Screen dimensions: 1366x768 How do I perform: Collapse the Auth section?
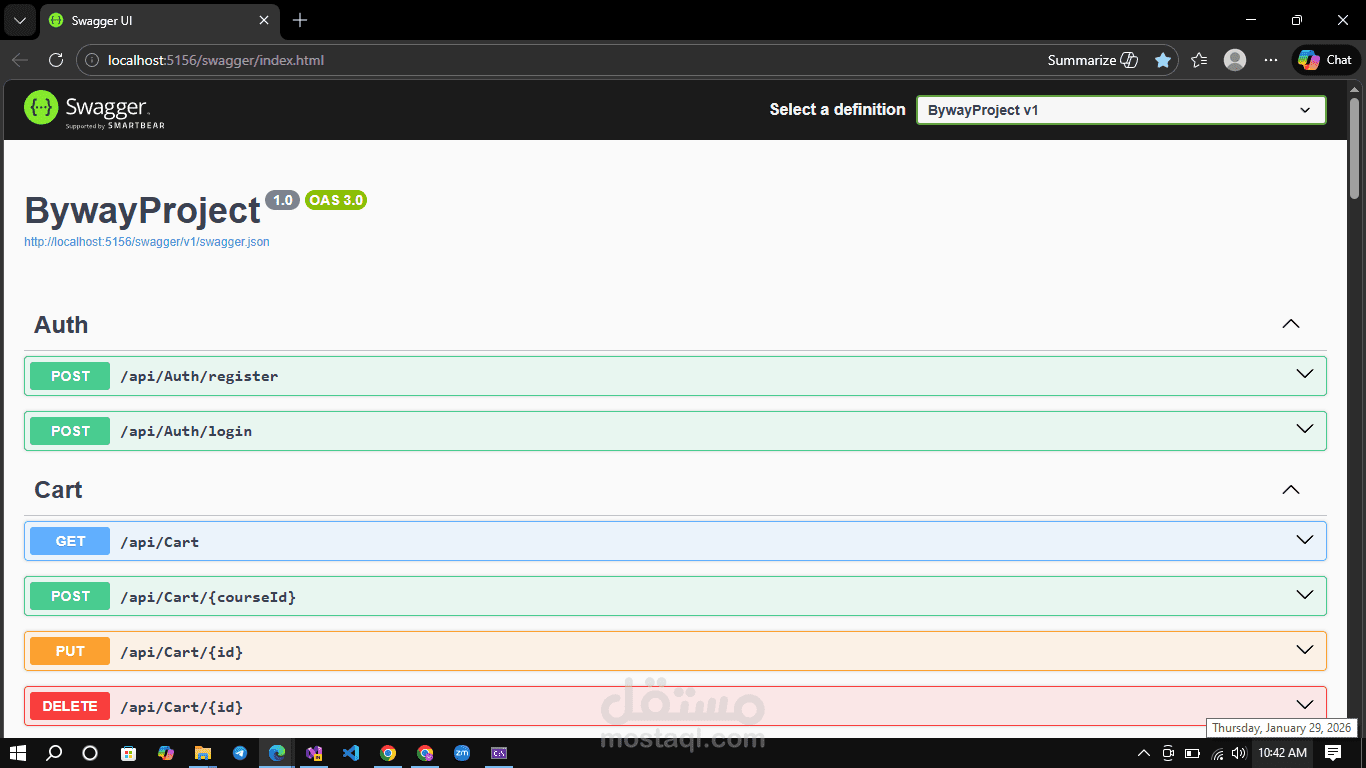(x=1290, y=324)
